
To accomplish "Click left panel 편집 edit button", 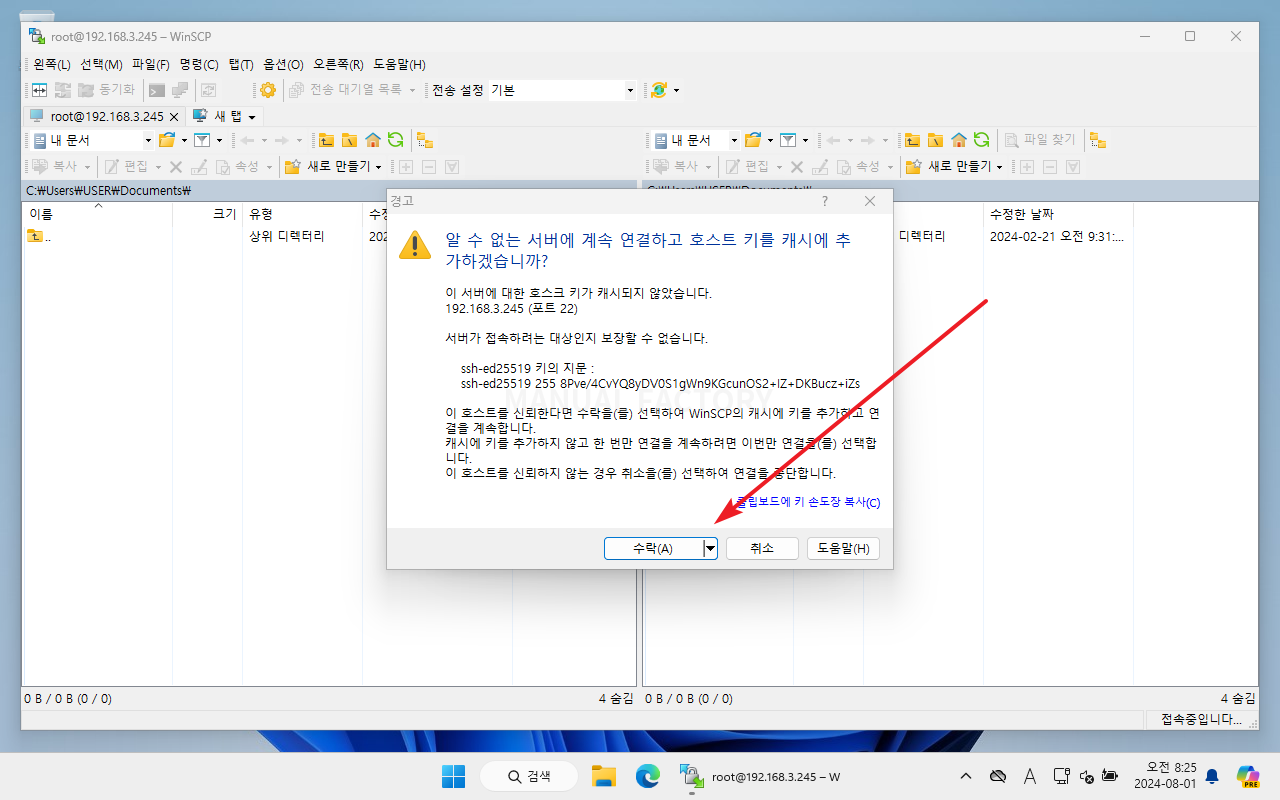I will (x=127, y=167).
